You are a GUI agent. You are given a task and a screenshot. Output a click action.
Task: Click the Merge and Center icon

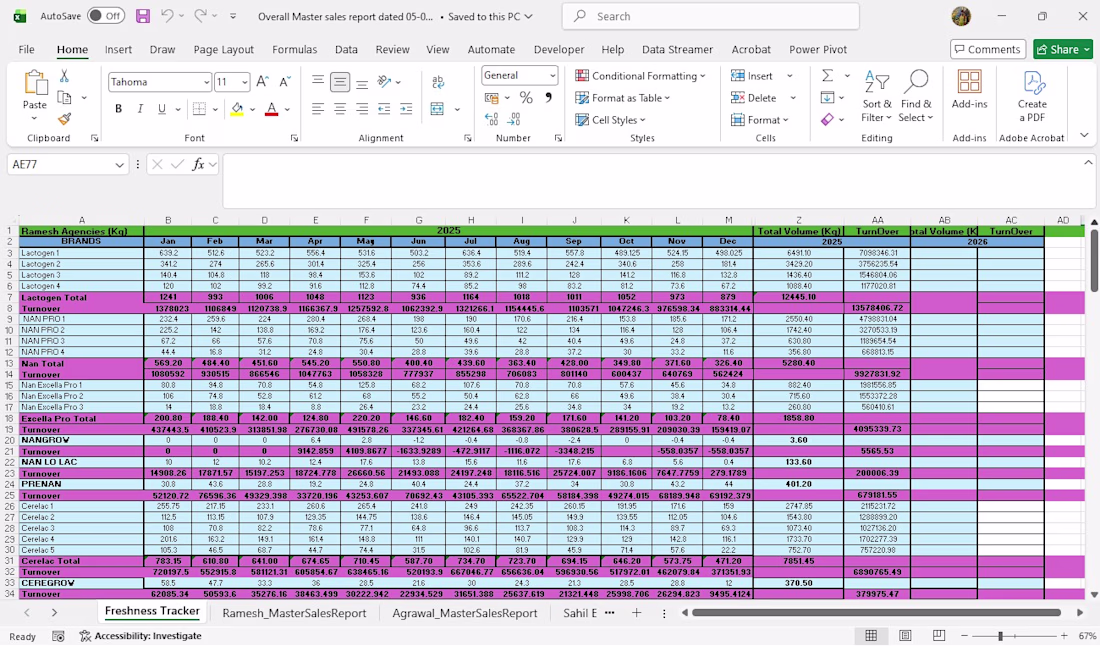coord(437,109)
